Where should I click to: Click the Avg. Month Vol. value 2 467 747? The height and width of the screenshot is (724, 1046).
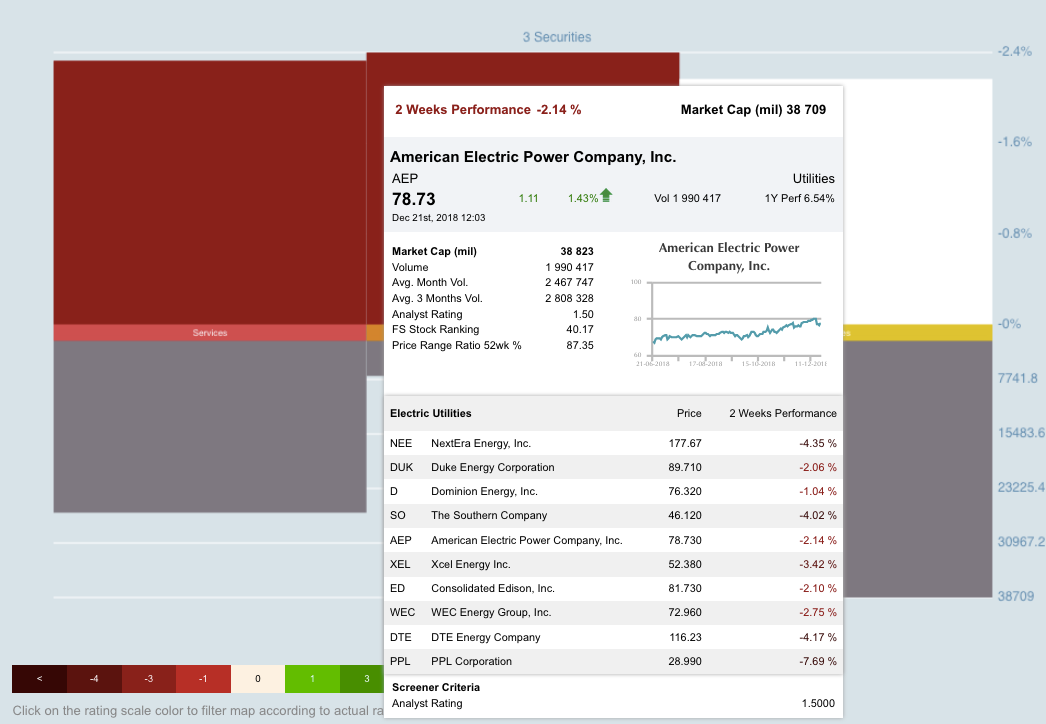point(569,282)
